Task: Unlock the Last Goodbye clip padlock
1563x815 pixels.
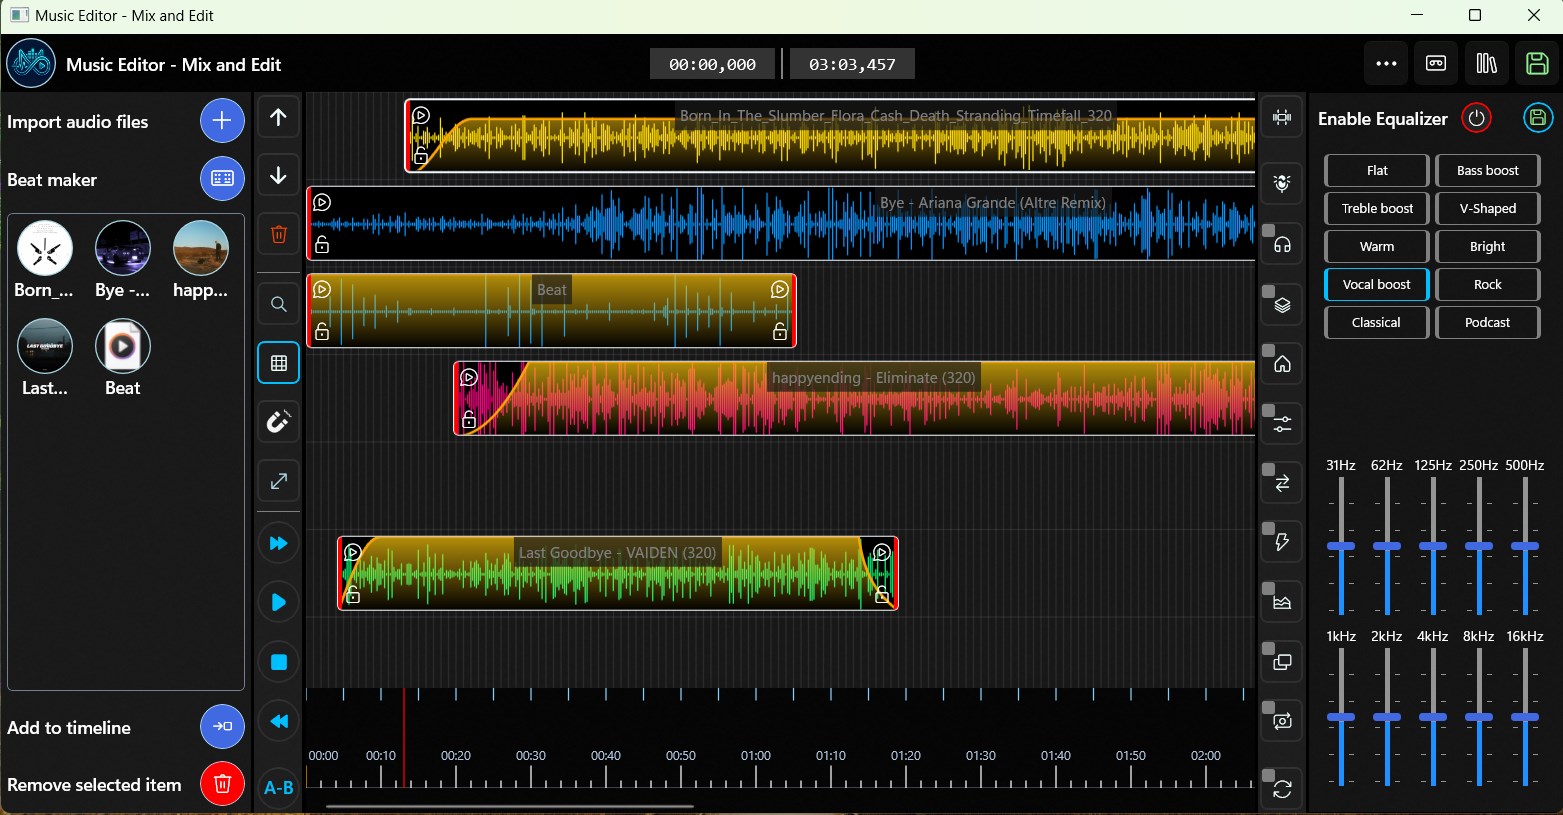Action: click(x=354, y=595)
